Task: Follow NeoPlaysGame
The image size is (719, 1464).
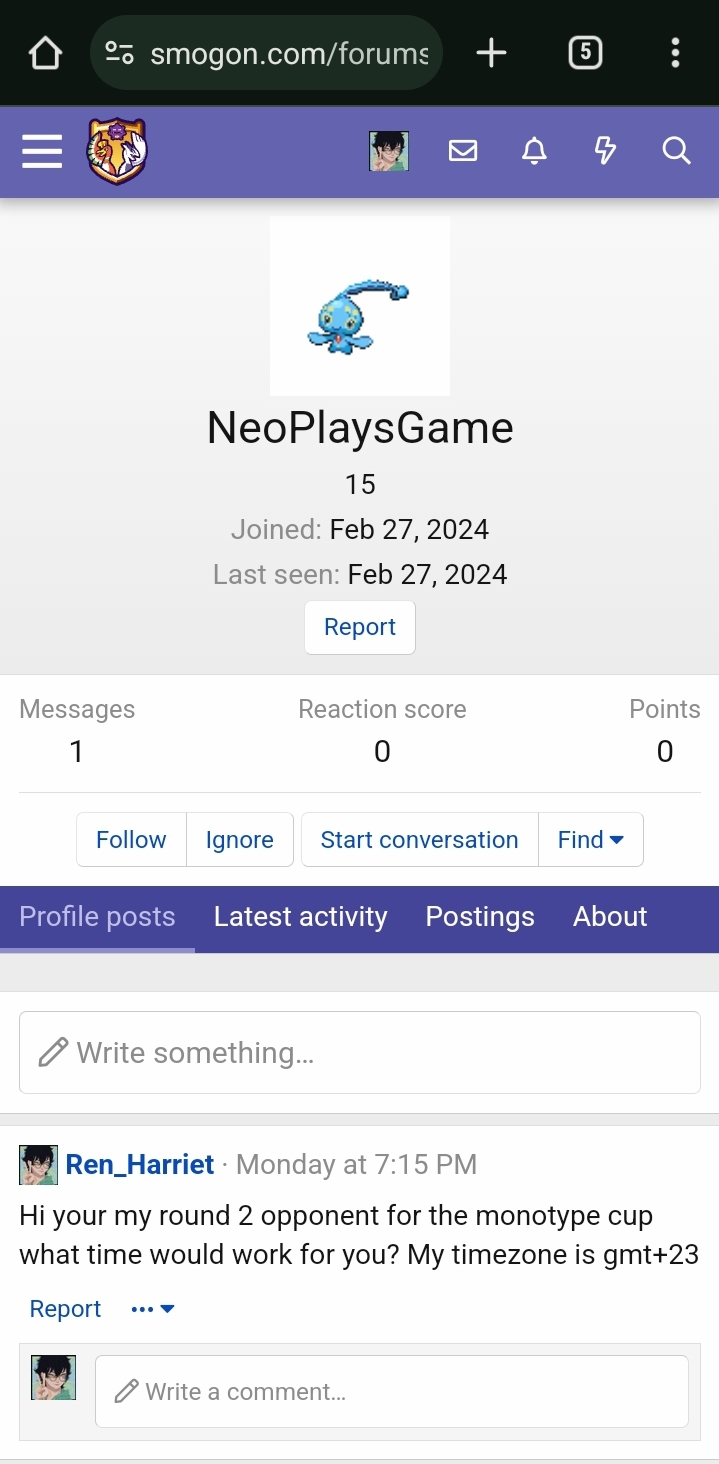Action: [131, 840]
